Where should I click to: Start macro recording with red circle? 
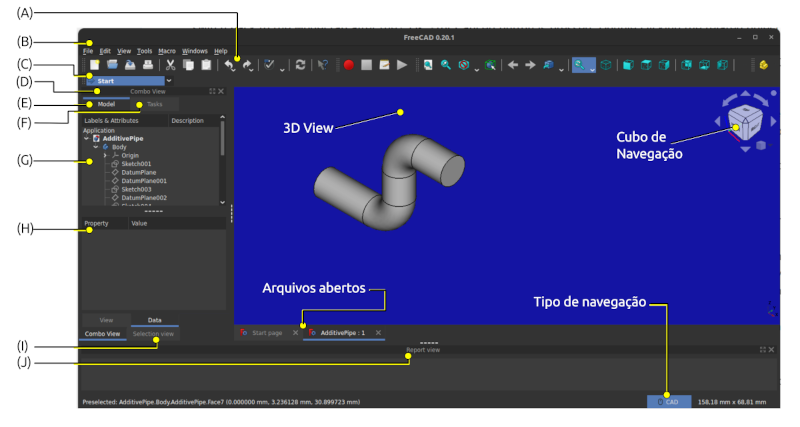coord(349,65)
